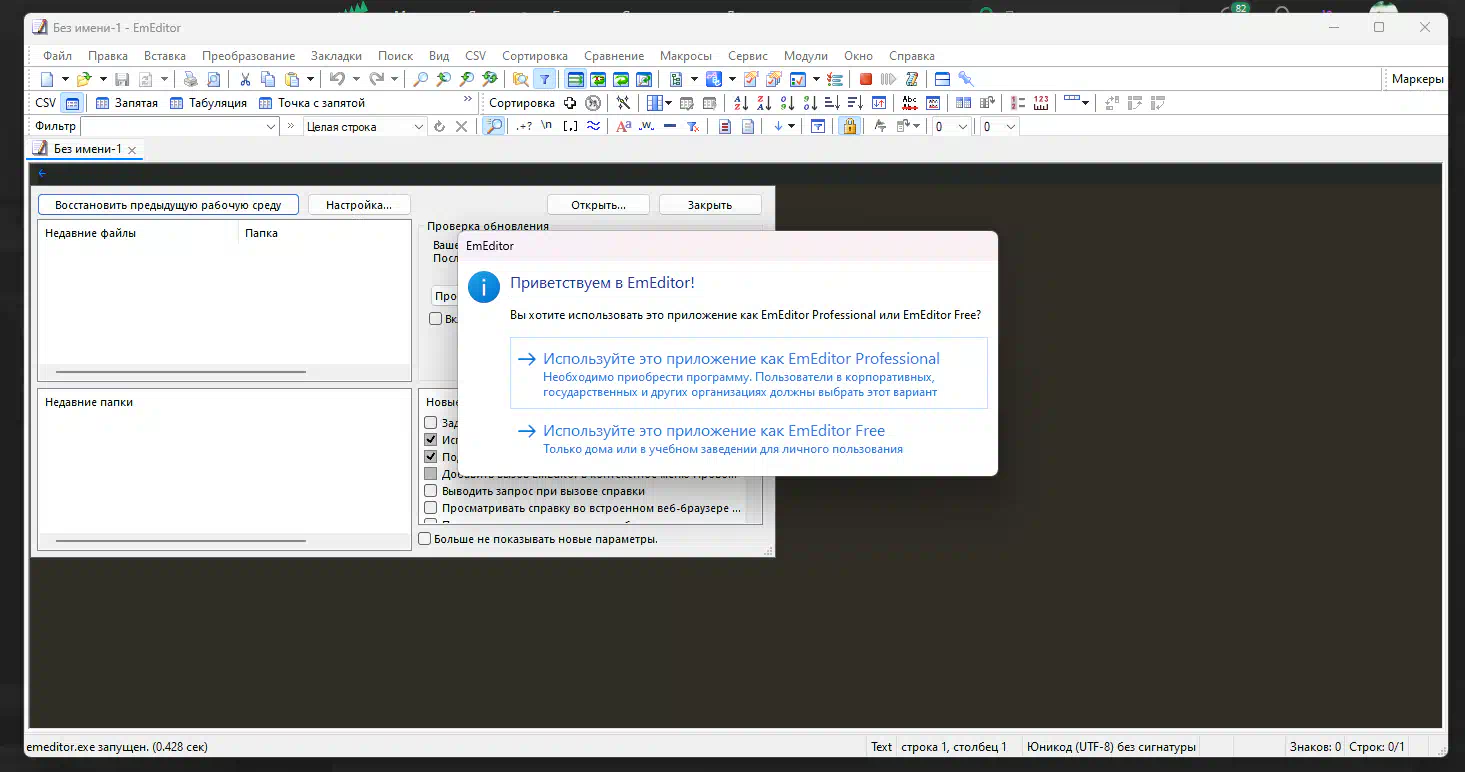Toggle the Match Case Aa filter icon
1465x772 pixels.
tap(623, 127)
